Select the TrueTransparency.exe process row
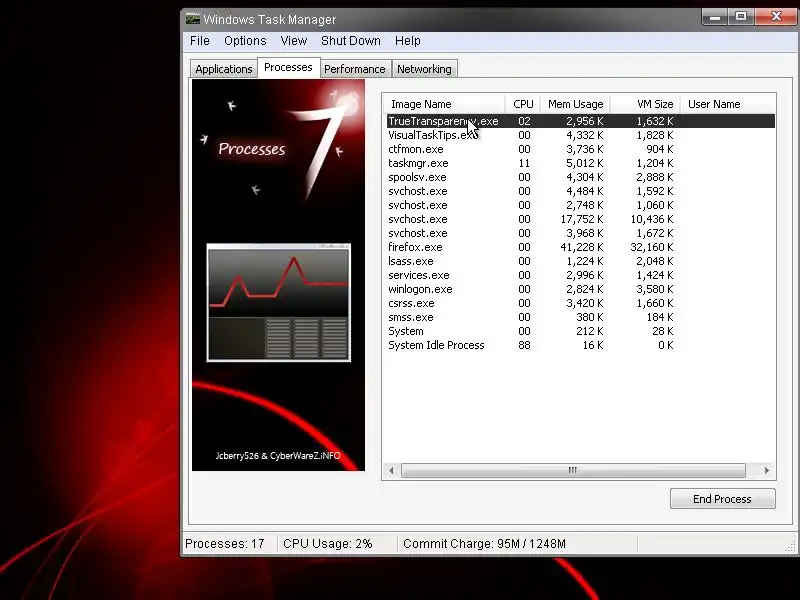Viewport: 800px width, 600px height. (581, 121)
